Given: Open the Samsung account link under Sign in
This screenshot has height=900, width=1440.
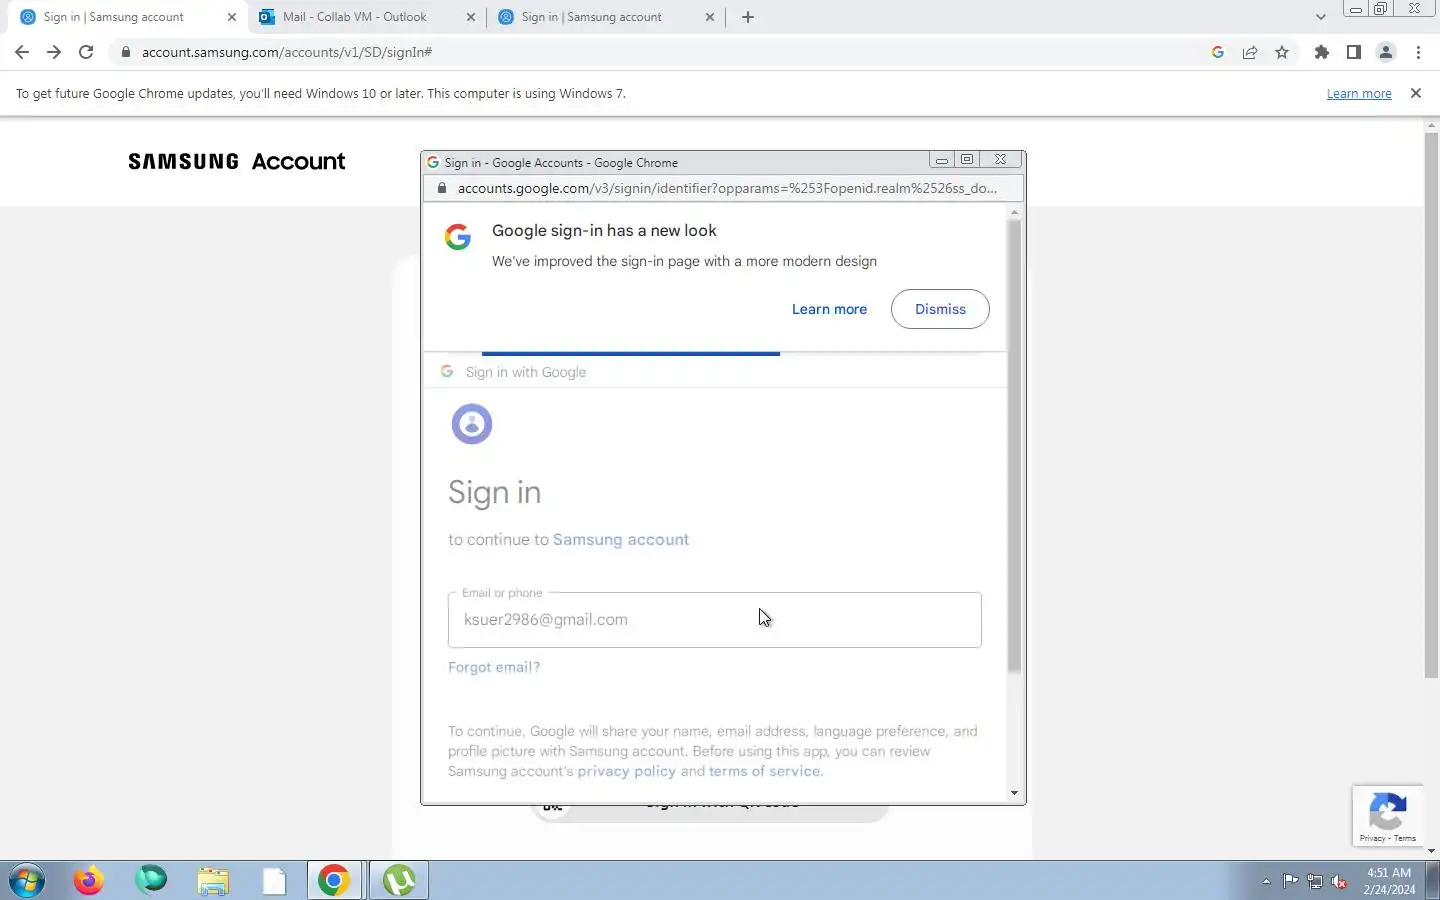Looking at the screenshot, I should click(x=621, y=540).
